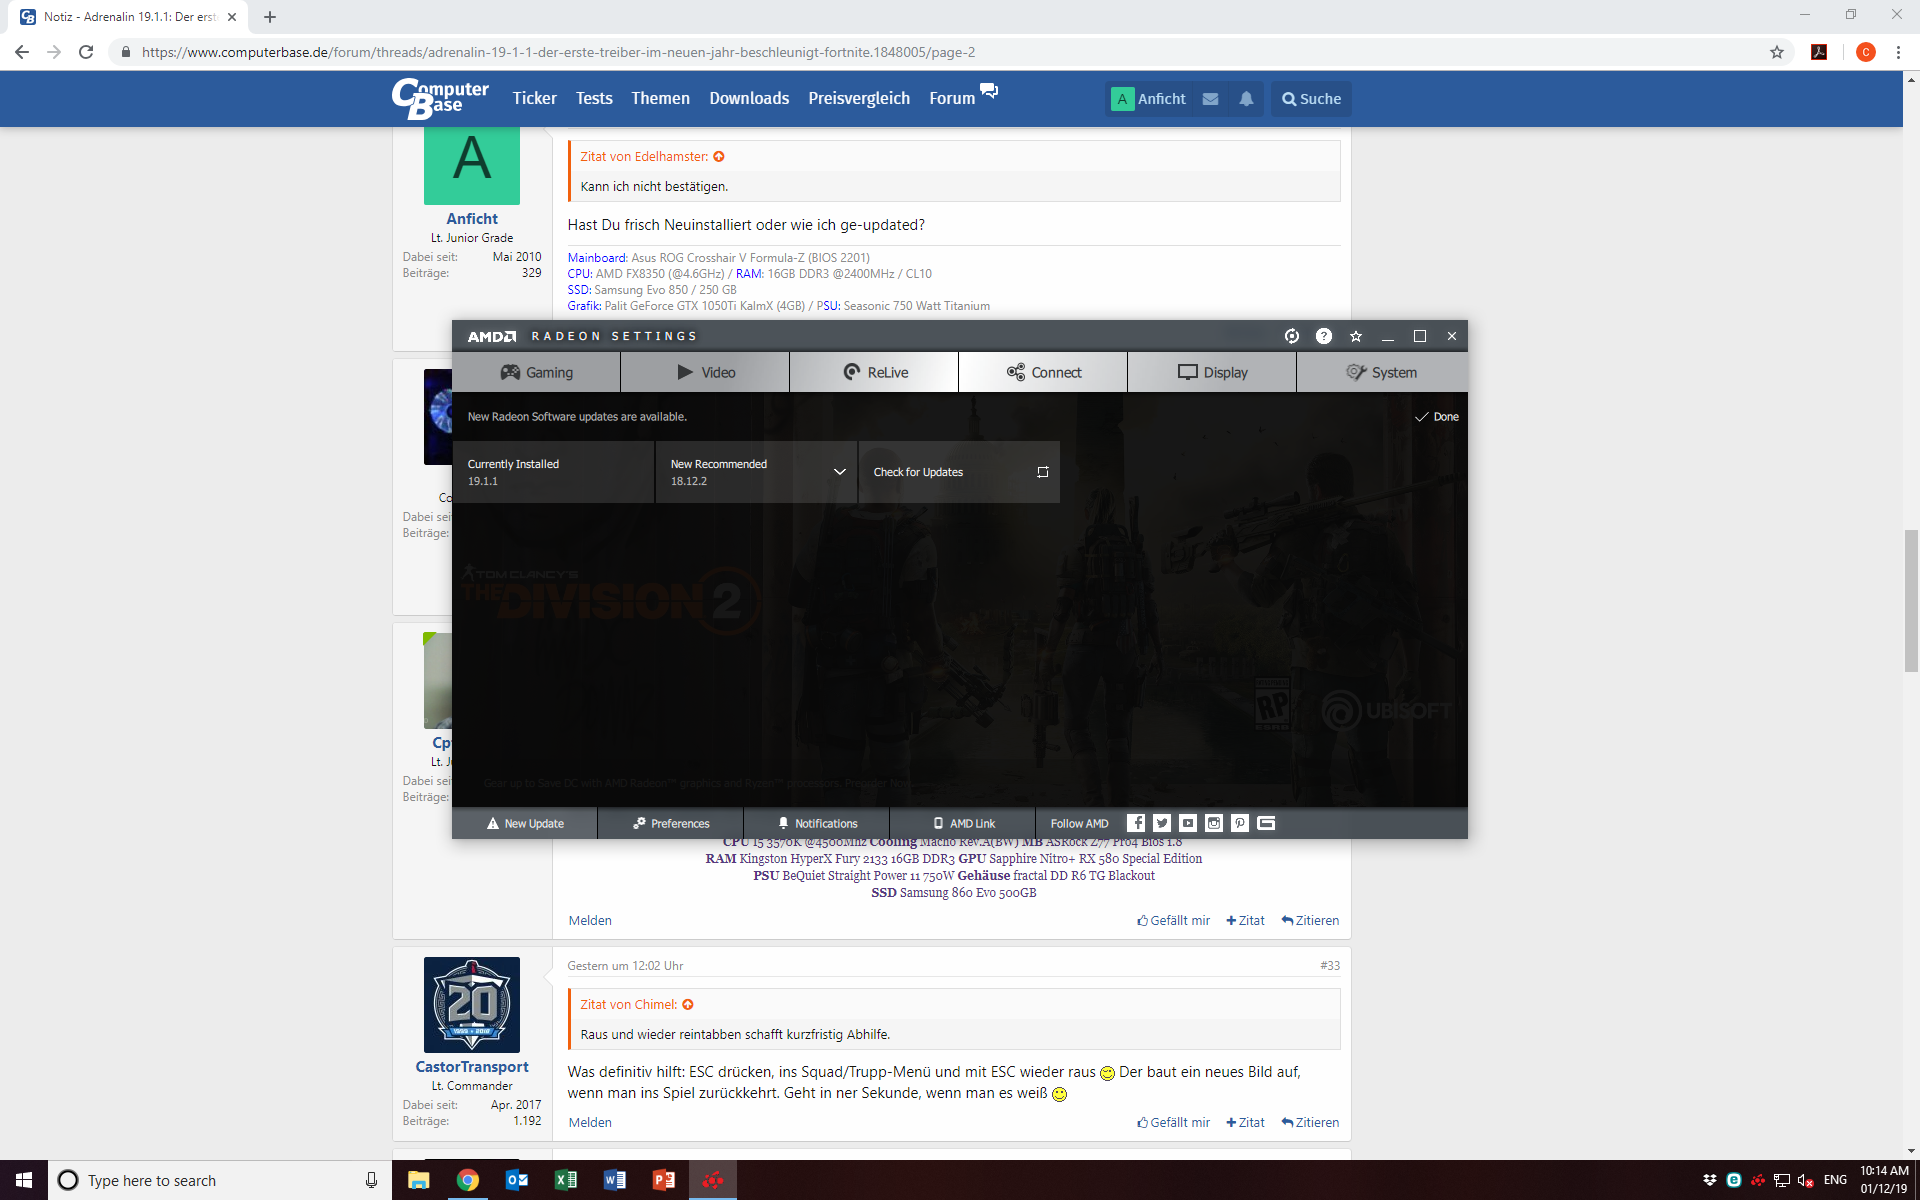Viewport: 1920px width, 1200px height.
Task: Open the ReLive tab
Action: coord(875,372)
